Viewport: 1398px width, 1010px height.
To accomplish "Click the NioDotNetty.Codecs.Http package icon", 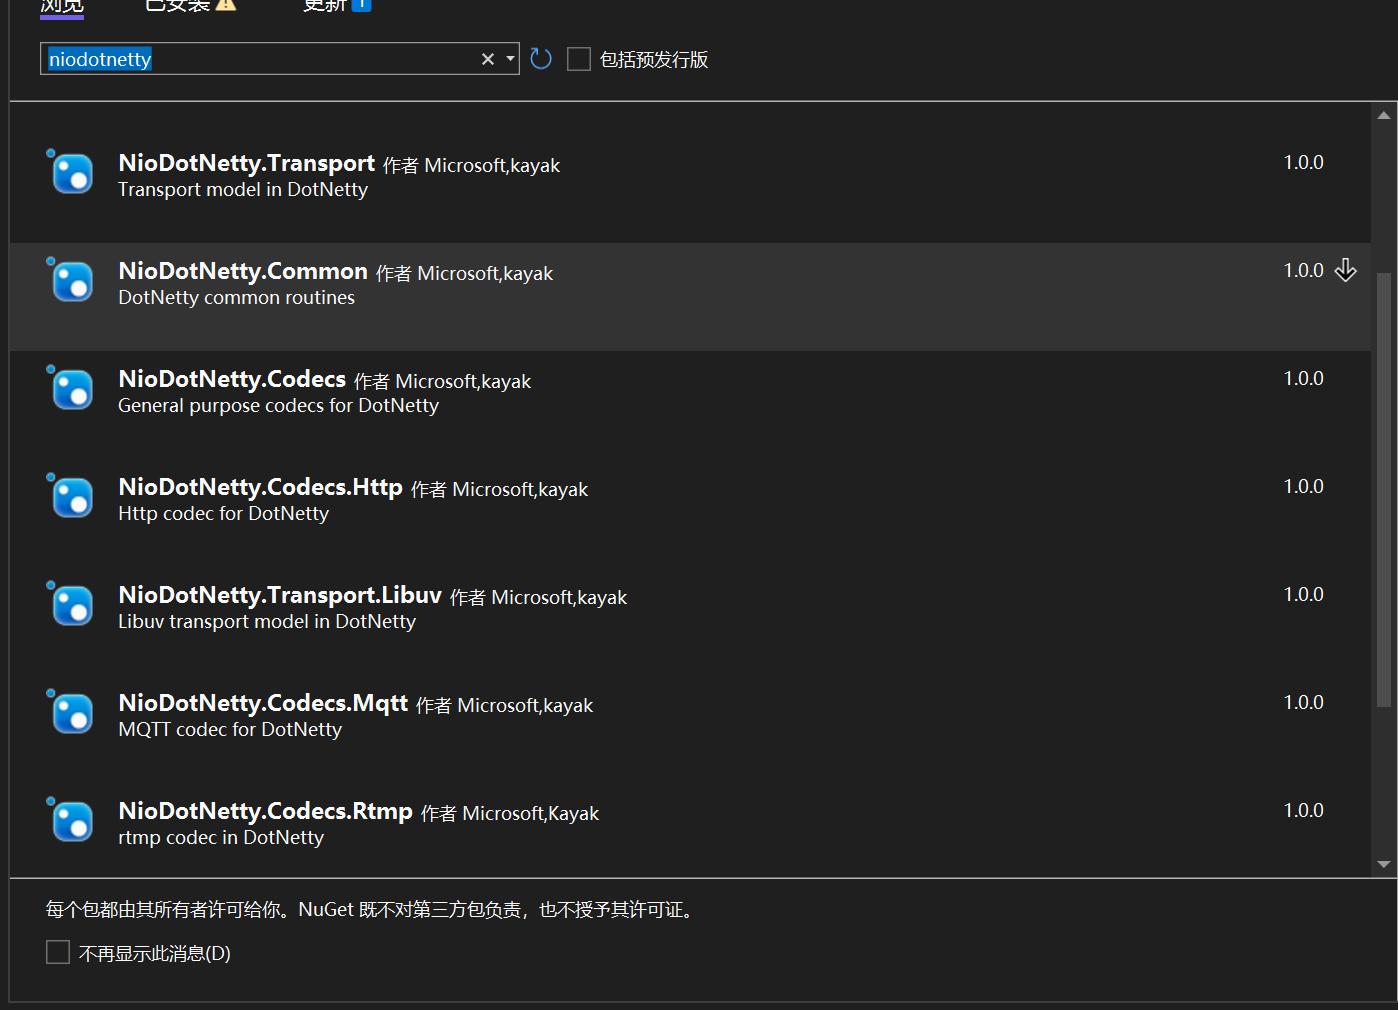I will (x=72, y=497).
